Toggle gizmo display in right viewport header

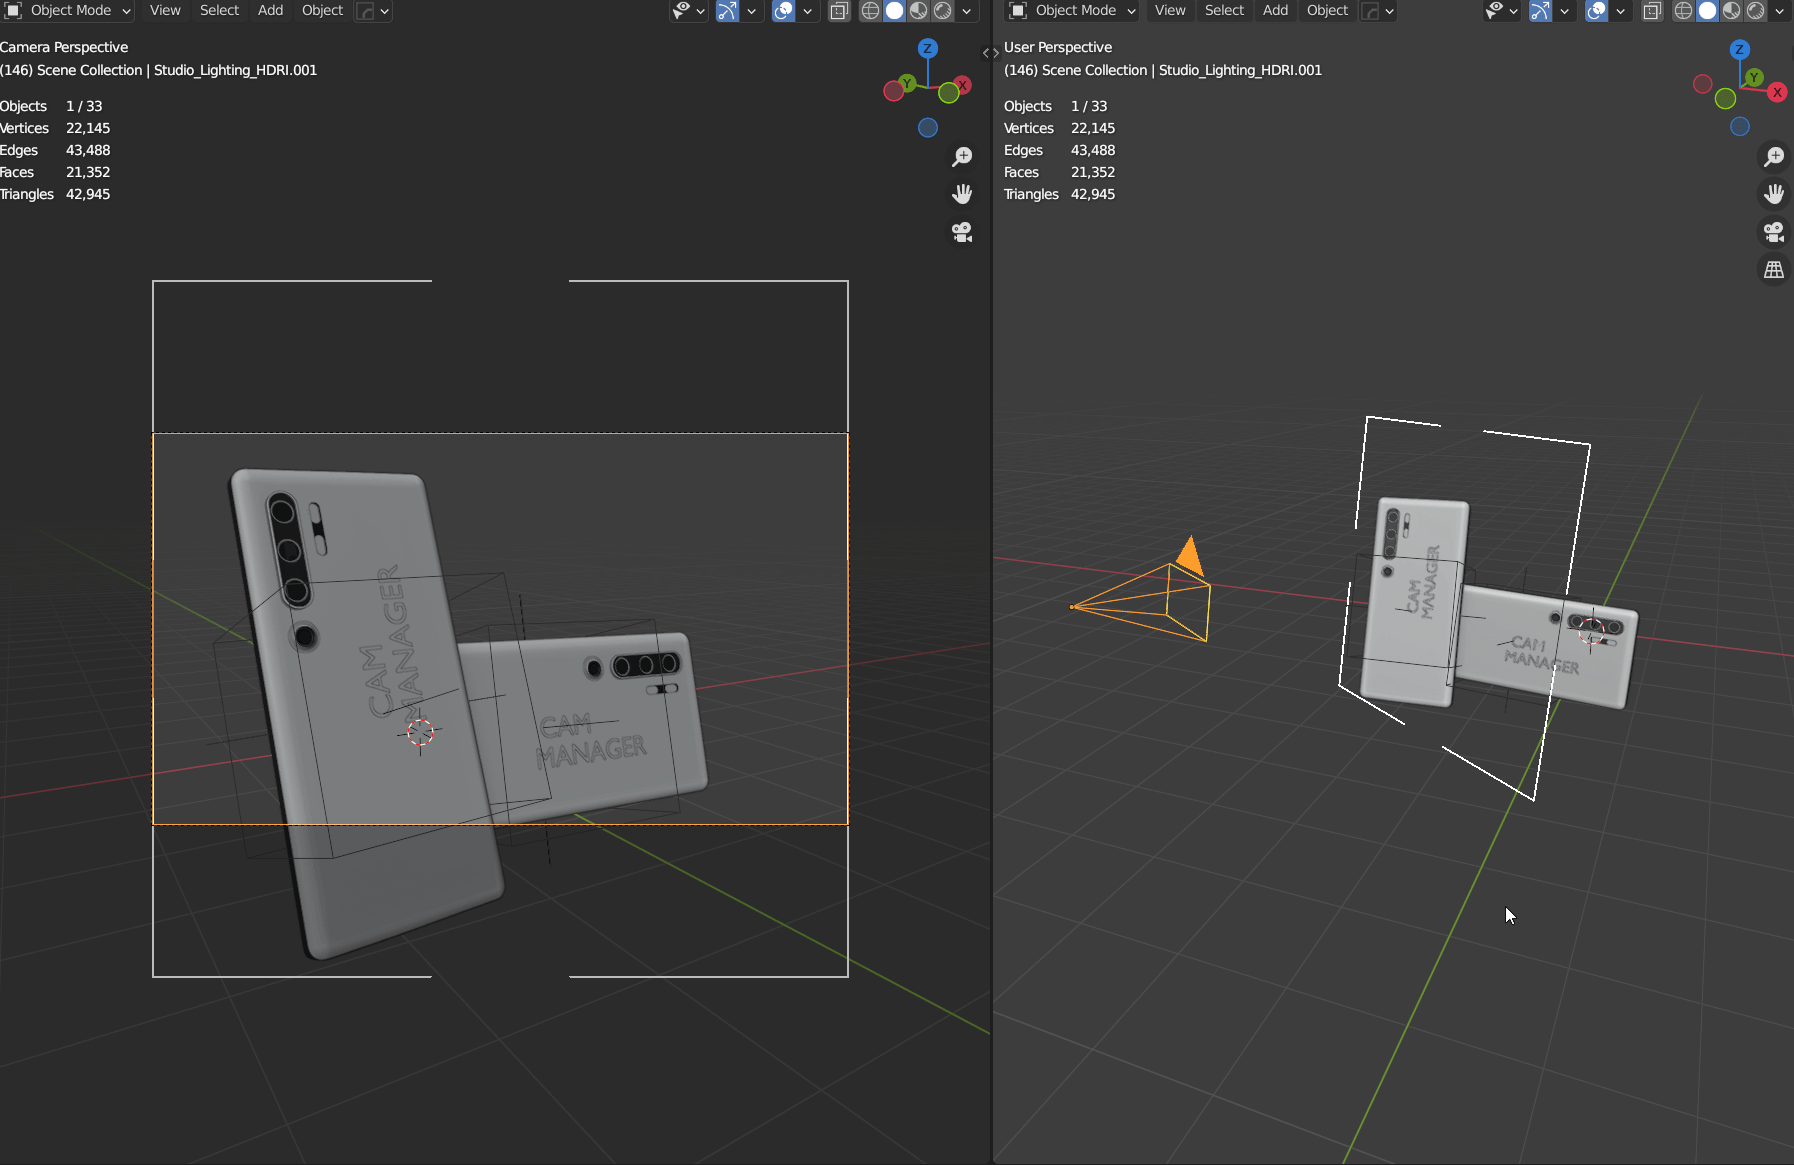[x=1540, y=11]
